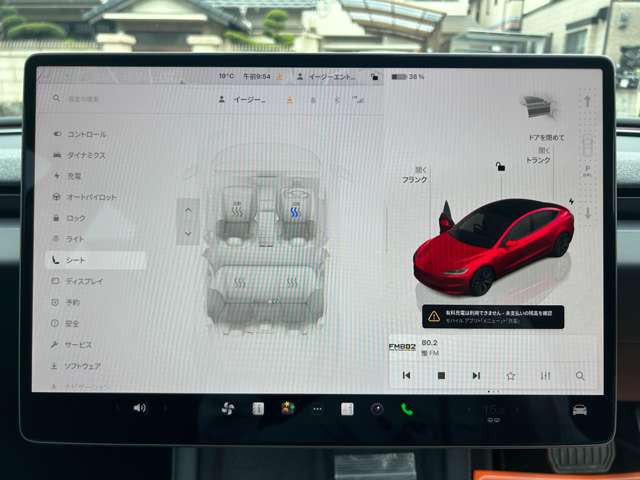This screenshot has height=480, width=640.
Task: Open the オートパイロット (Autopilot) settings
Action: click(84, 197)
